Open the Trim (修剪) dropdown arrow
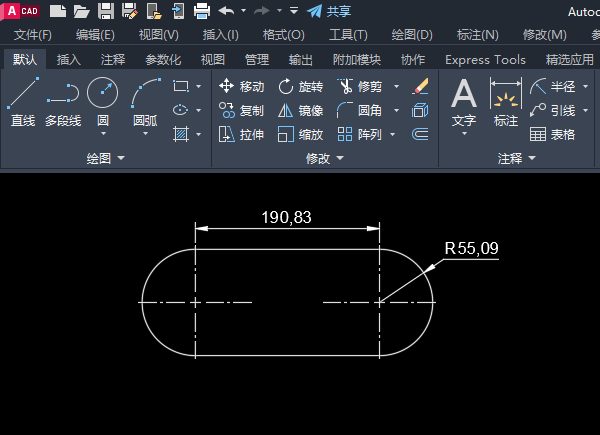600x435 pixels. click(x=396, y=86)
